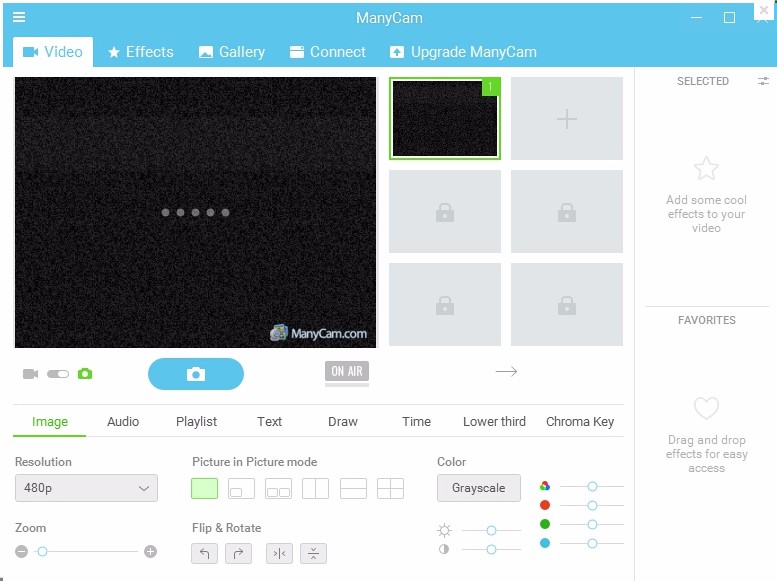The image size is (777, 581).
Task: Open the Chroma Key tab
Action: [x=580, y=421]
